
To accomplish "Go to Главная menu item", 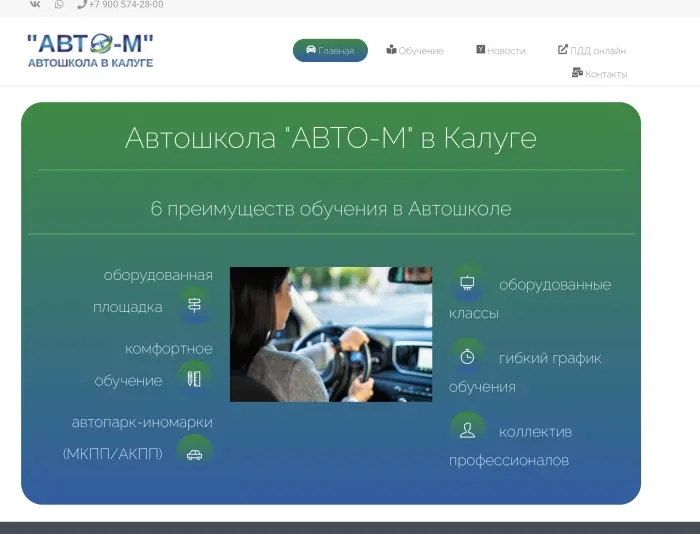I will (330, 50).
